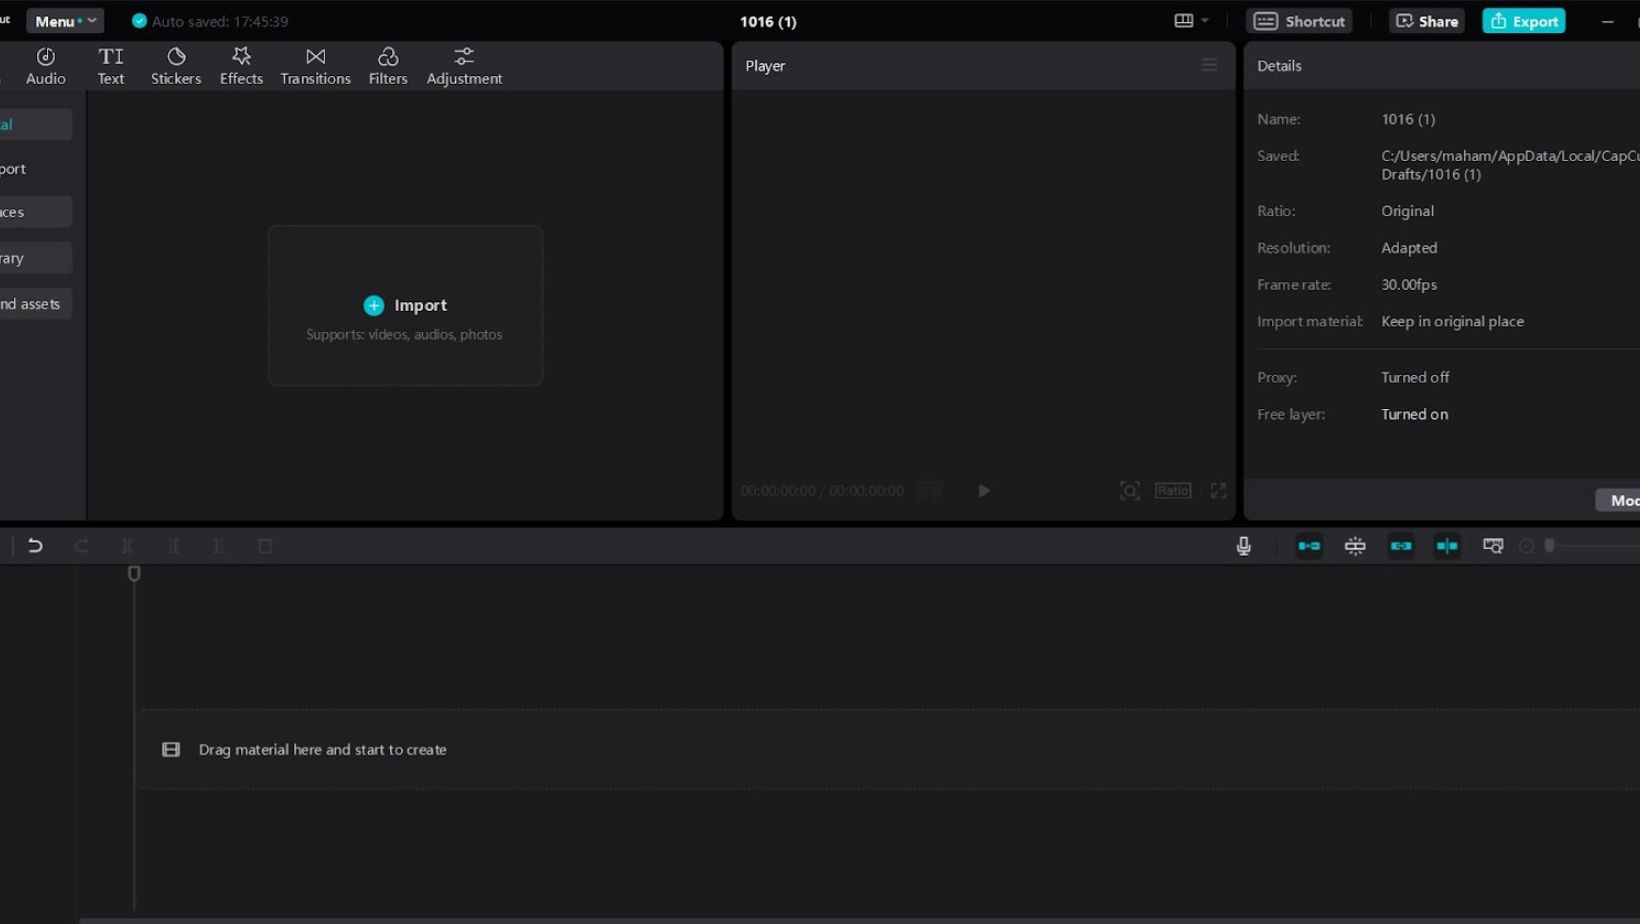
Task: Click the project title 1016 (1)
Action: tap(768, 21)
